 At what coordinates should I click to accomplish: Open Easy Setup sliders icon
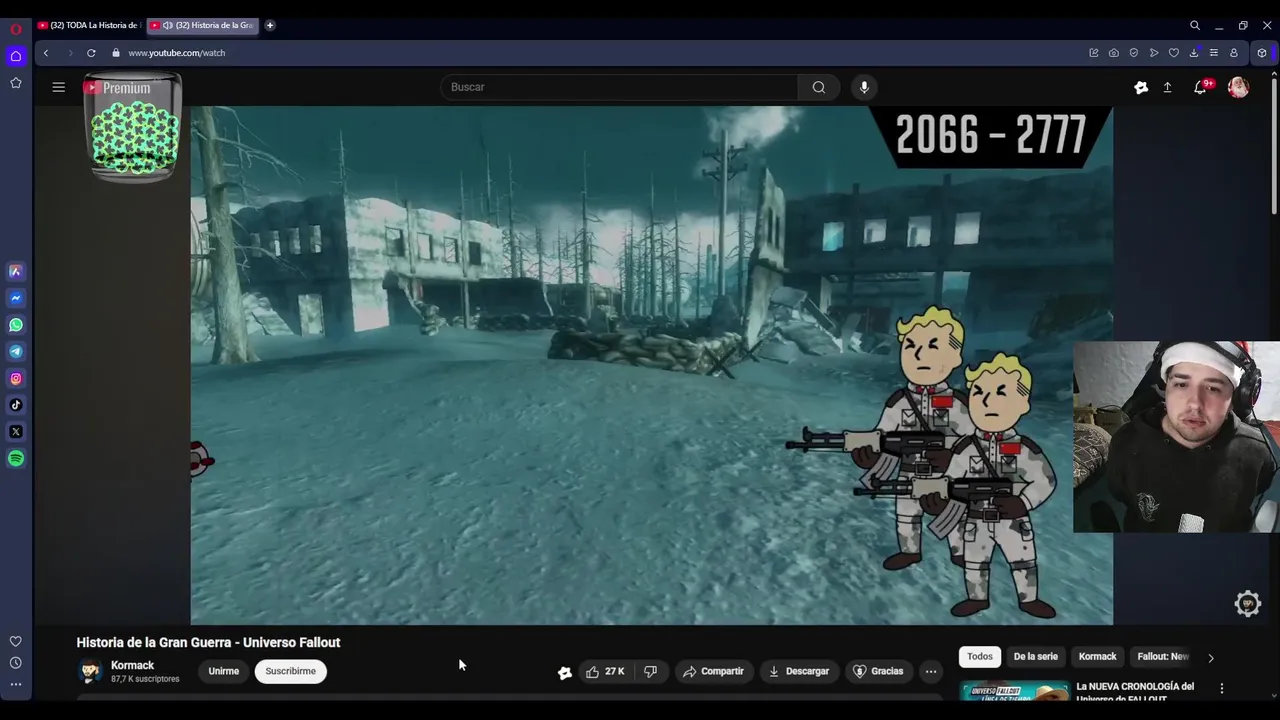(1214, 53)
